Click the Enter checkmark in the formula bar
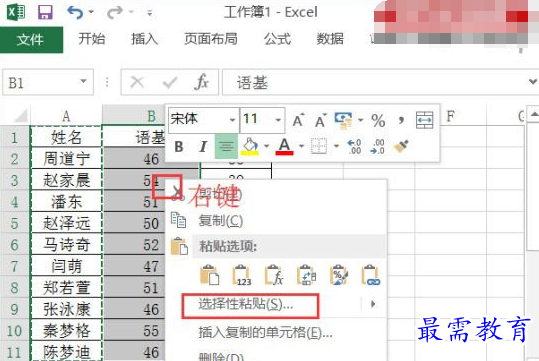The height and width of the screenshot is (361, 539). coord(170,82)
